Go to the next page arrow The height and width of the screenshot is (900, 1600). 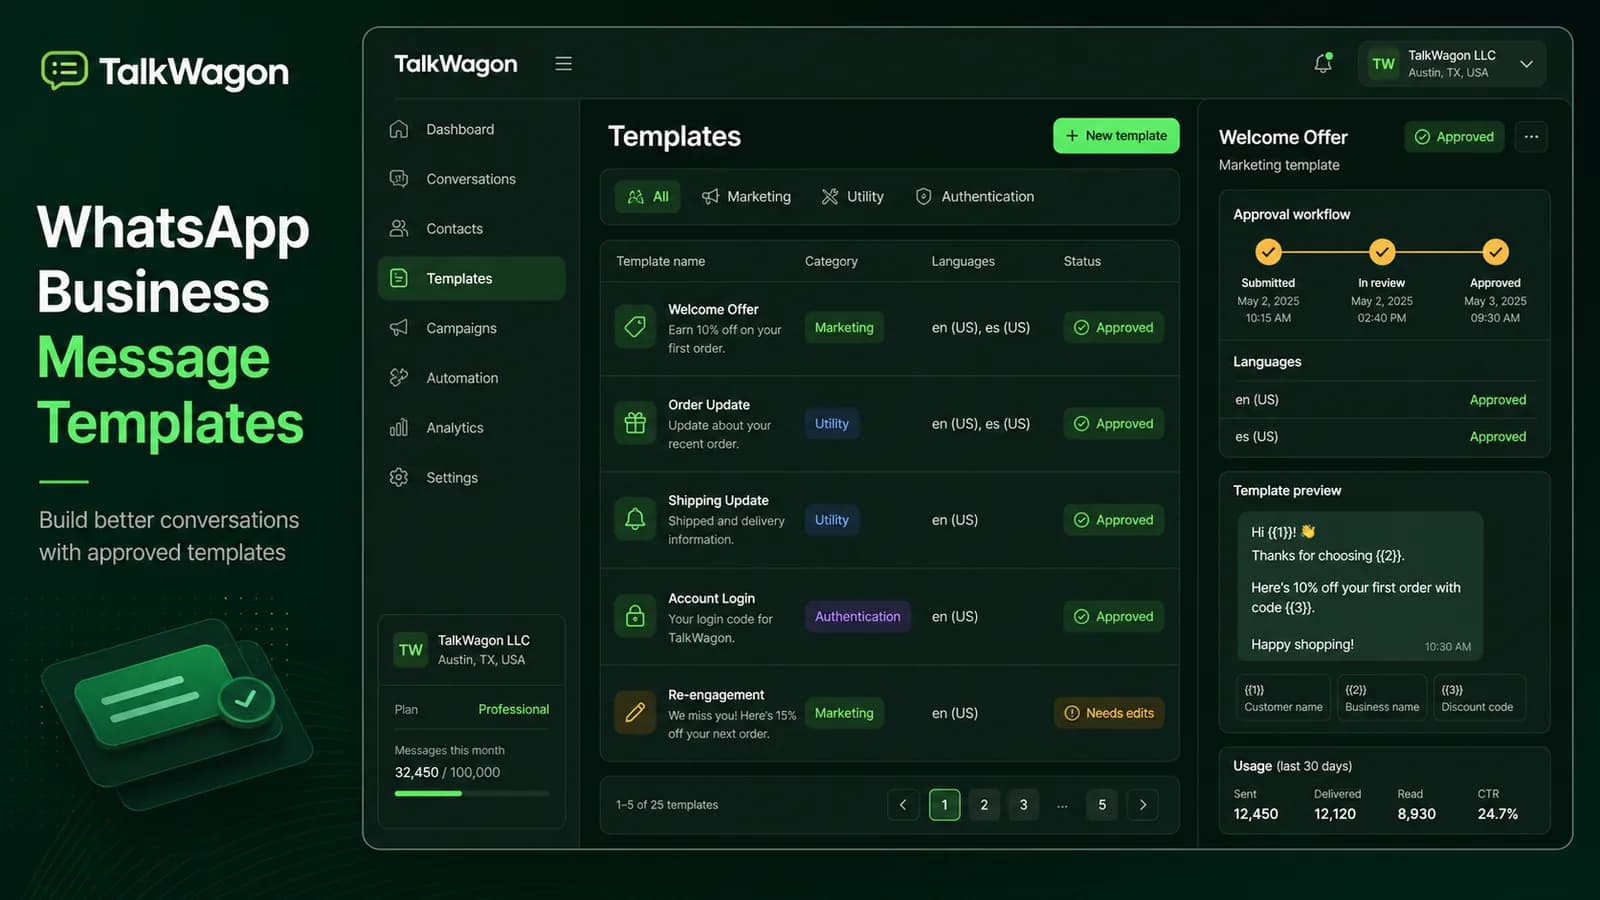(x=1143, y=805)
